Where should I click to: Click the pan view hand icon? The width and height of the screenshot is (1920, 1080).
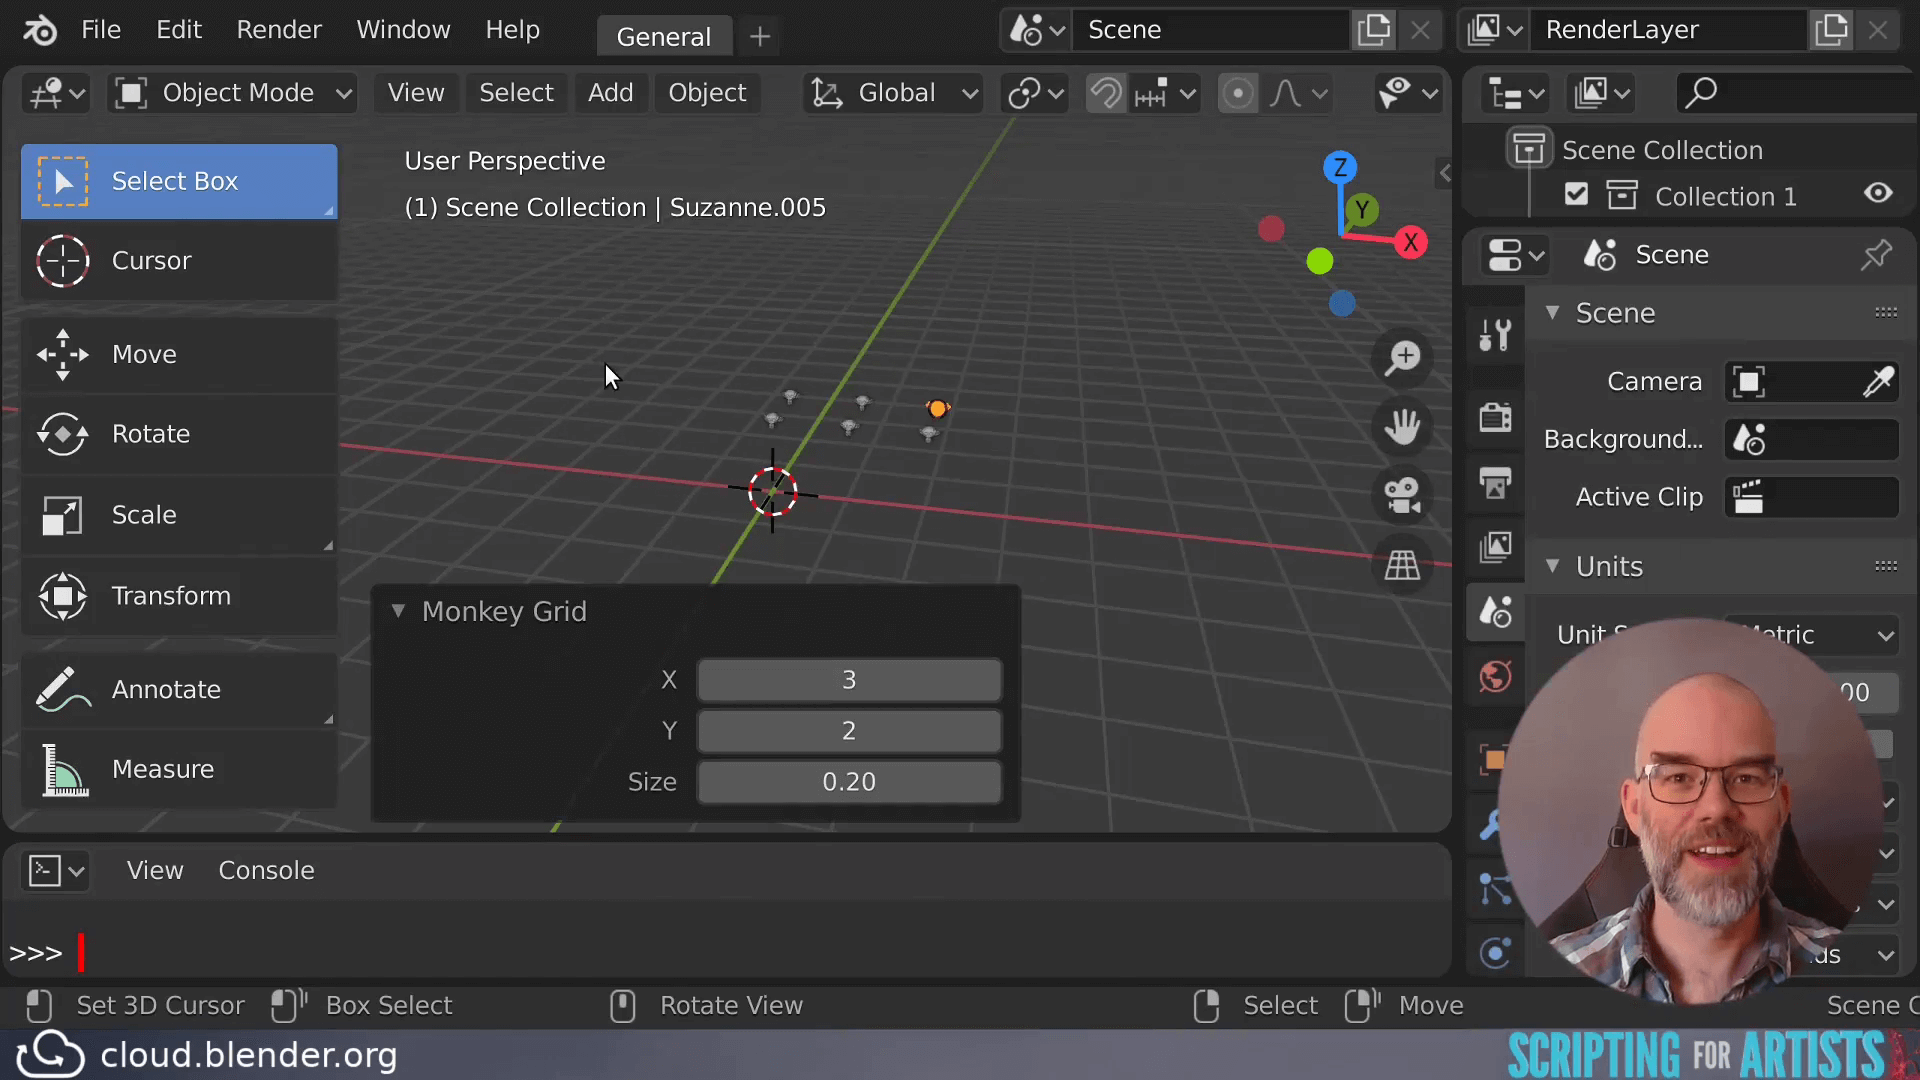click(1402, 426)
